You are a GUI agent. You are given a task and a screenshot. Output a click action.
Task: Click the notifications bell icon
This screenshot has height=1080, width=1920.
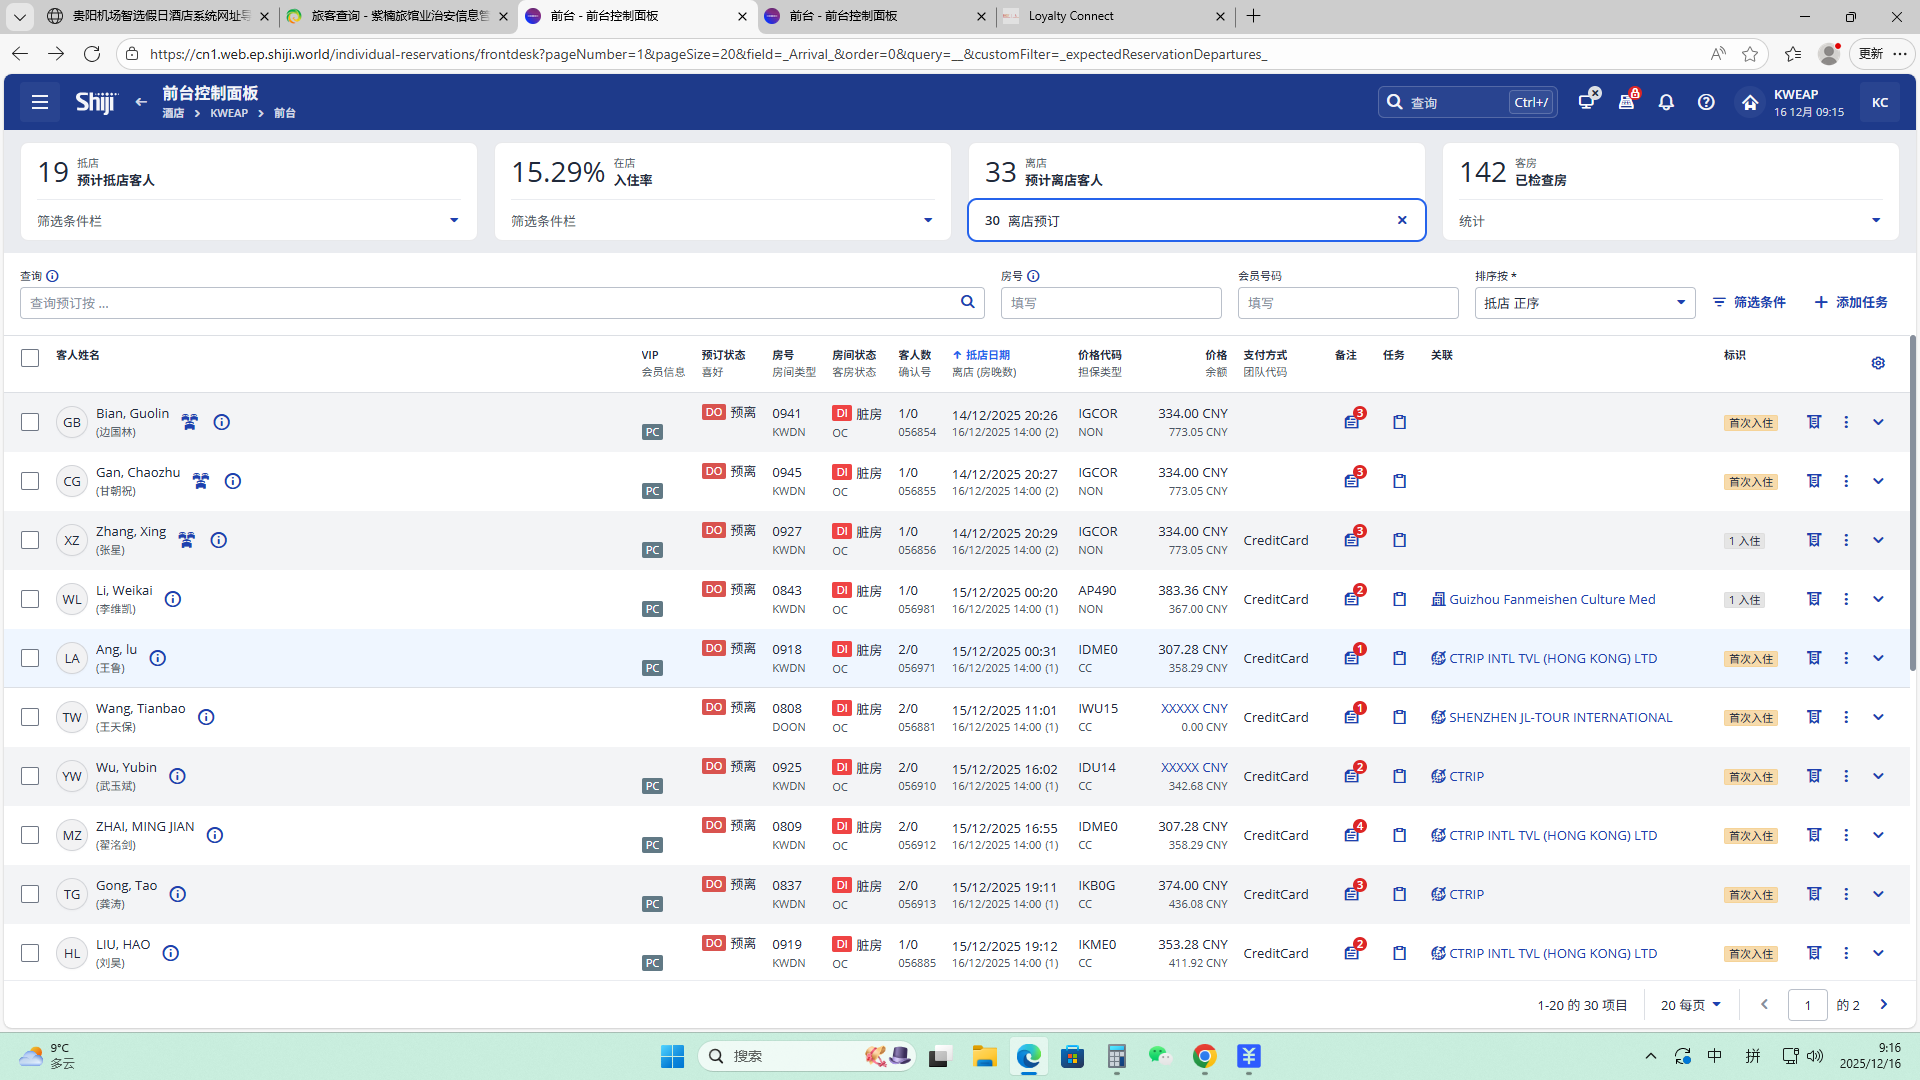tap(1666, 102)
